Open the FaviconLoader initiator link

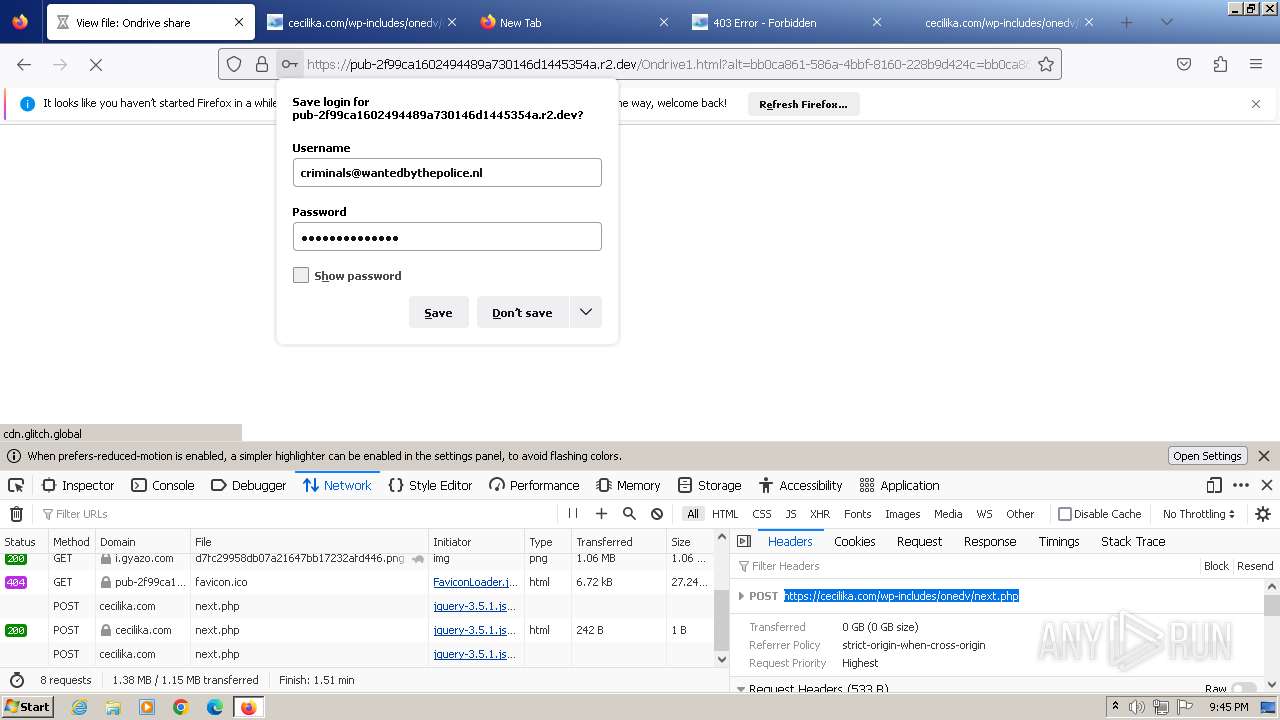(475, 582)
